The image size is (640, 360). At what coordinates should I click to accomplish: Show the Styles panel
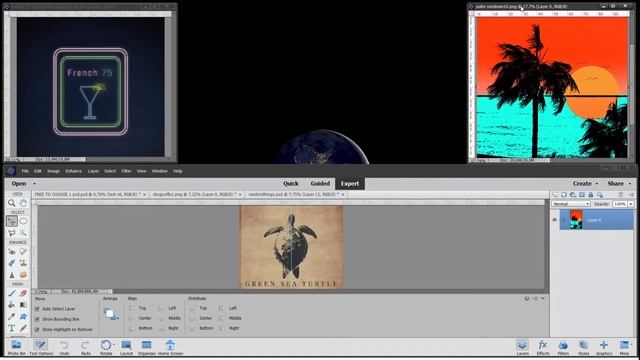583,348
